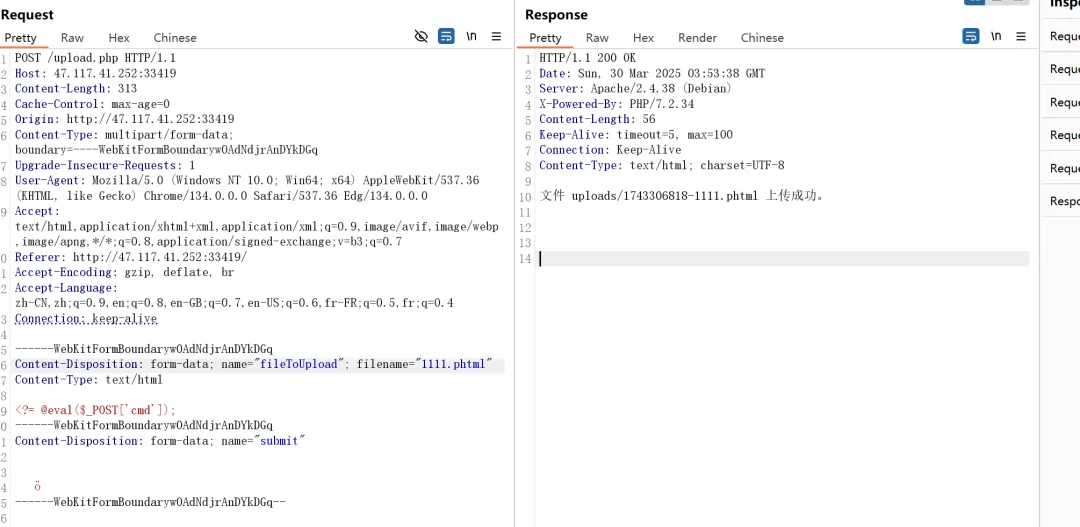Click the Date: Sun, 30 Mar 2025 header
Image resolution: width=1080 pixels, height=527 pixels.
(x=652, y=73)
